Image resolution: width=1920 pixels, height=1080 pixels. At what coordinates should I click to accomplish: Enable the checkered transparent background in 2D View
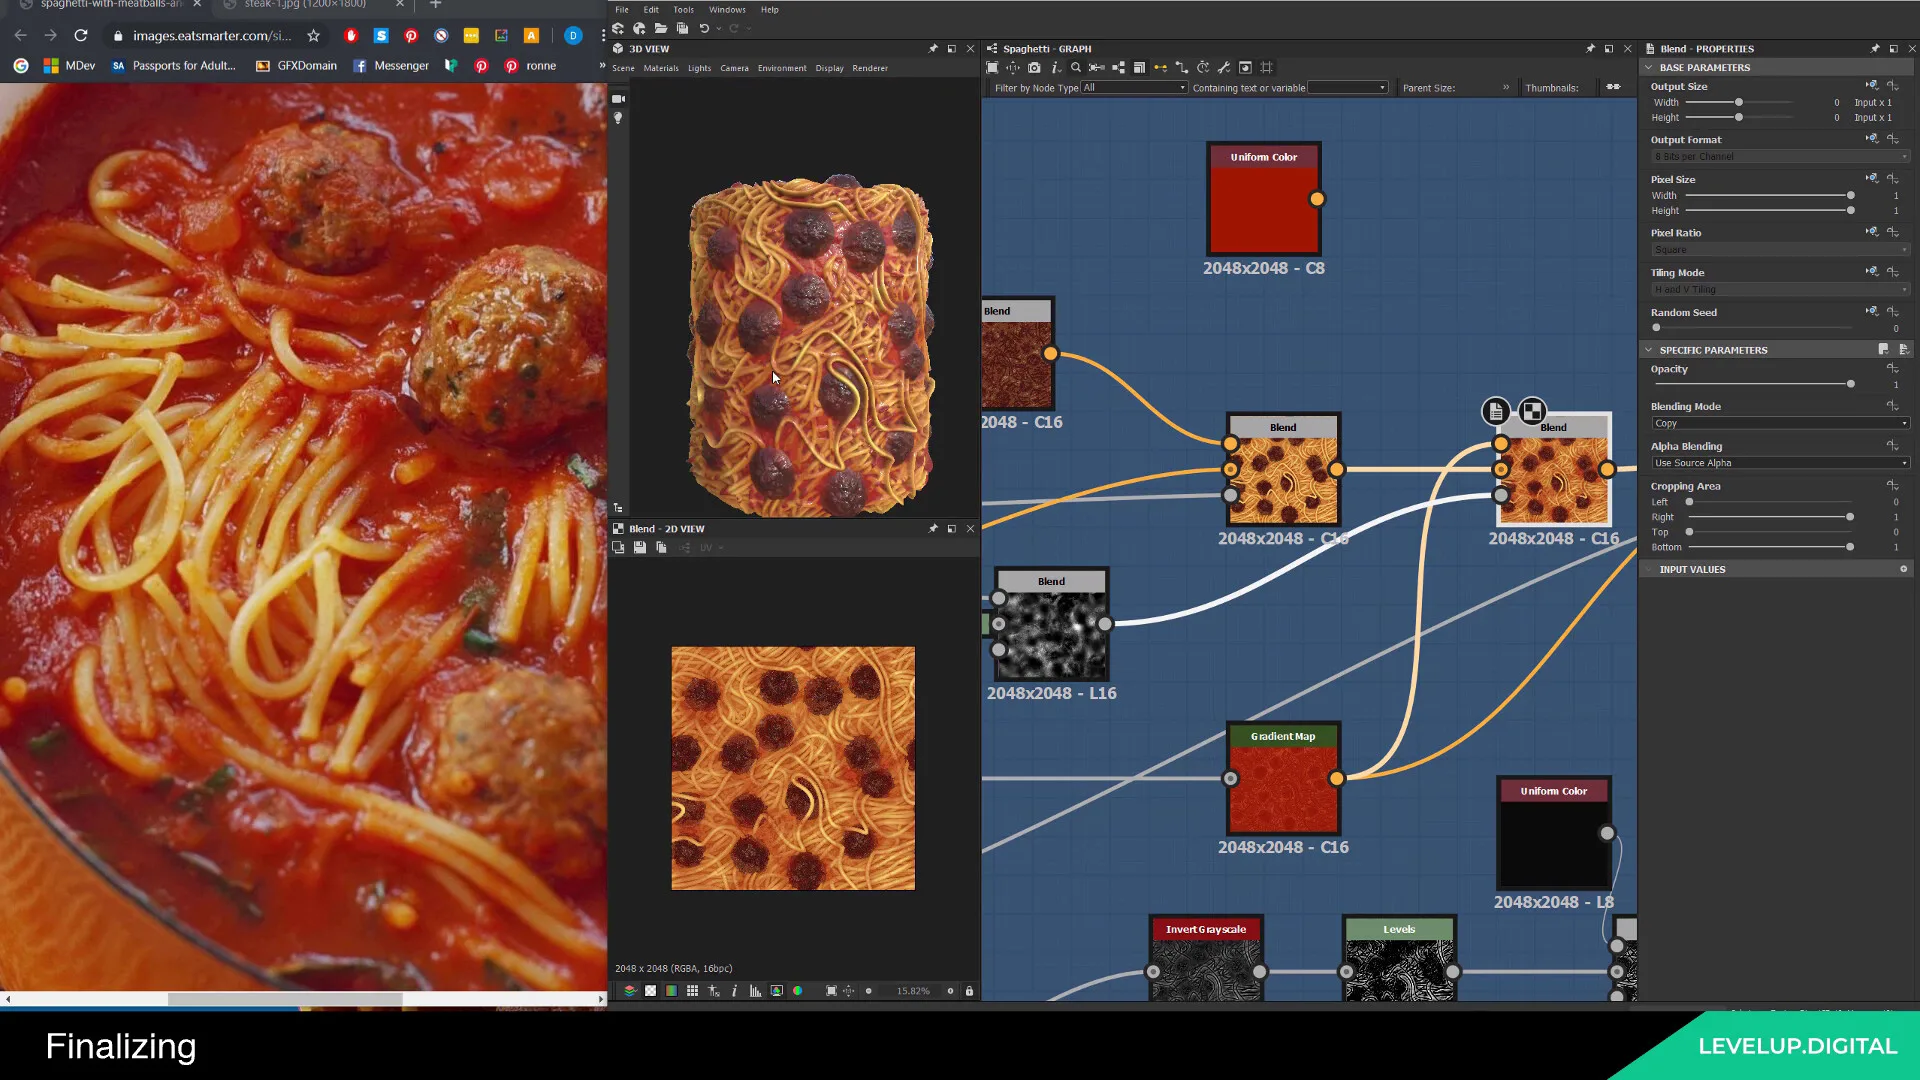(651, 991)
